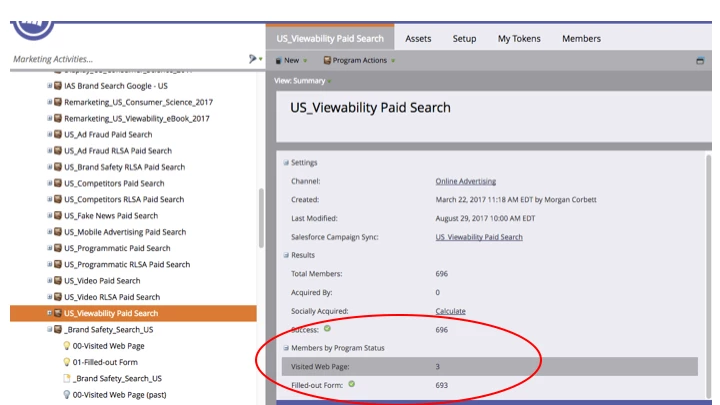Click the window restore icon in toolbar
Viewport: 720px width, 405px height.
coord(700,61)
